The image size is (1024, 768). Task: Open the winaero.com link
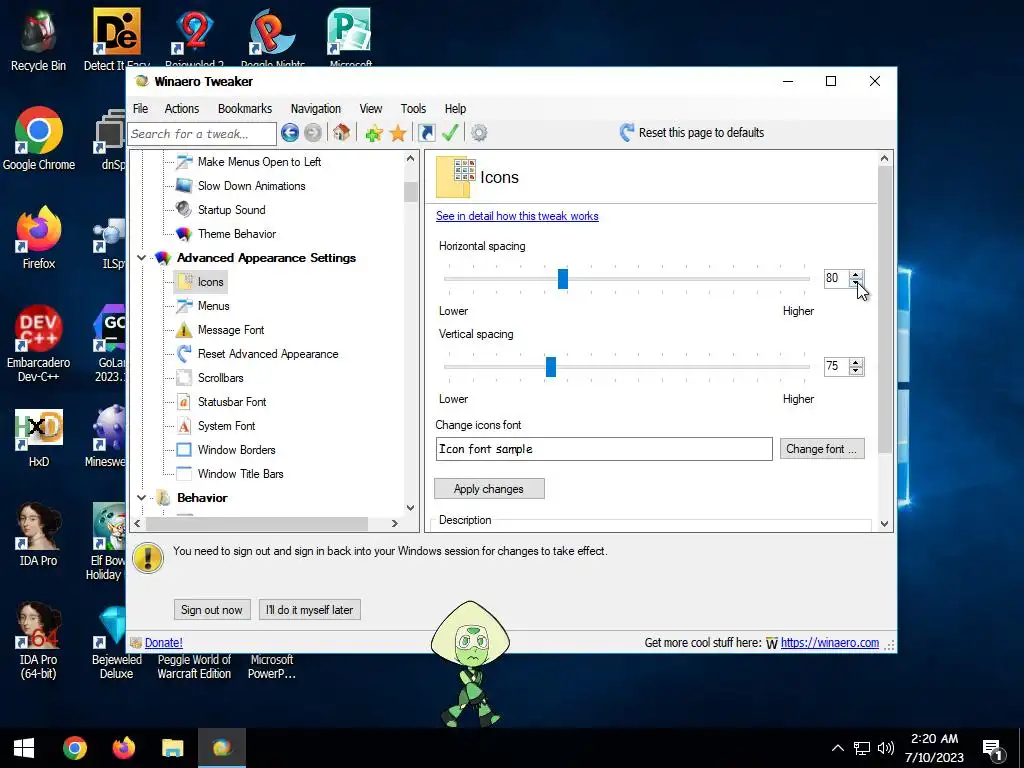click(829, 643)
